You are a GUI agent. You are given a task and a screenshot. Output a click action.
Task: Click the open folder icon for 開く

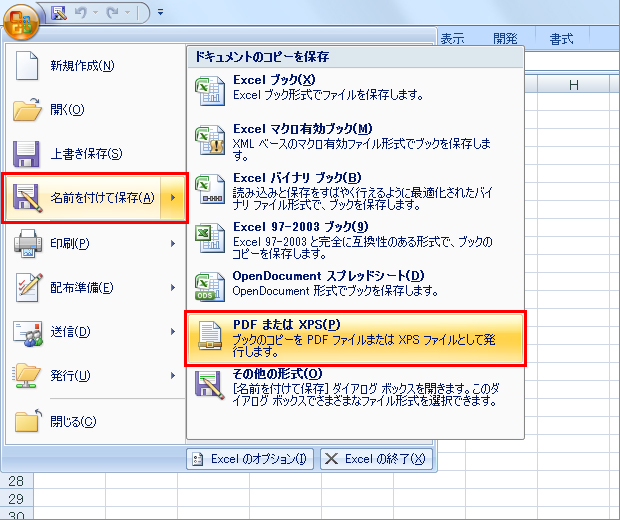coord(27,109)
